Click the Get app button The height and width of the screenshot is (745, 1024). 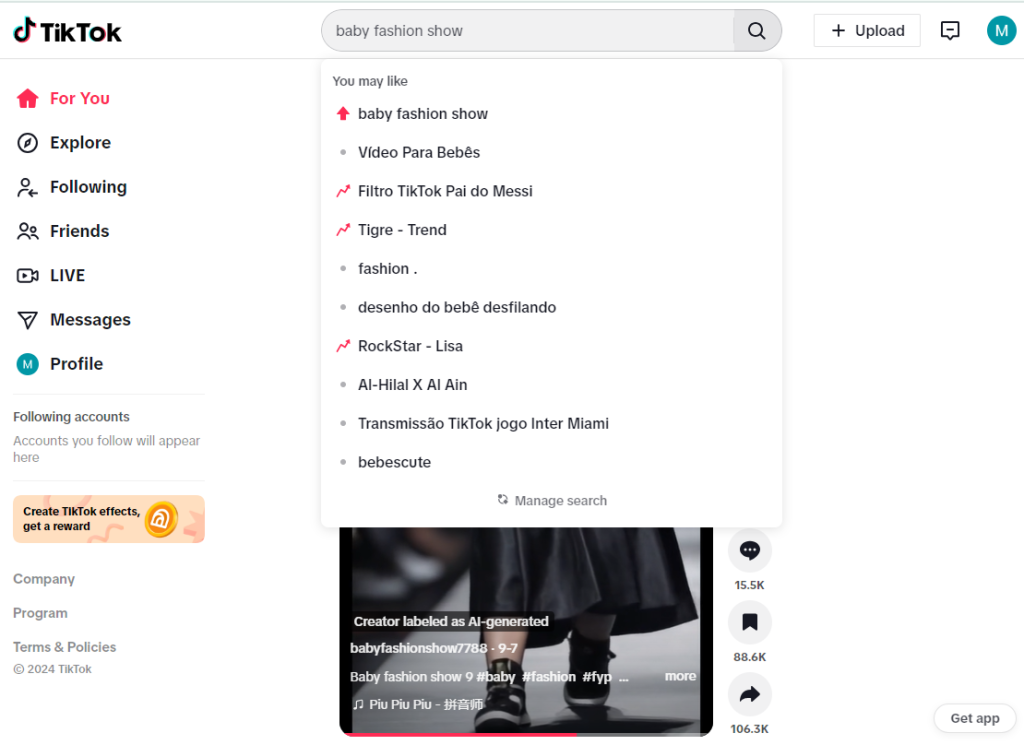[x=974, y=718]
